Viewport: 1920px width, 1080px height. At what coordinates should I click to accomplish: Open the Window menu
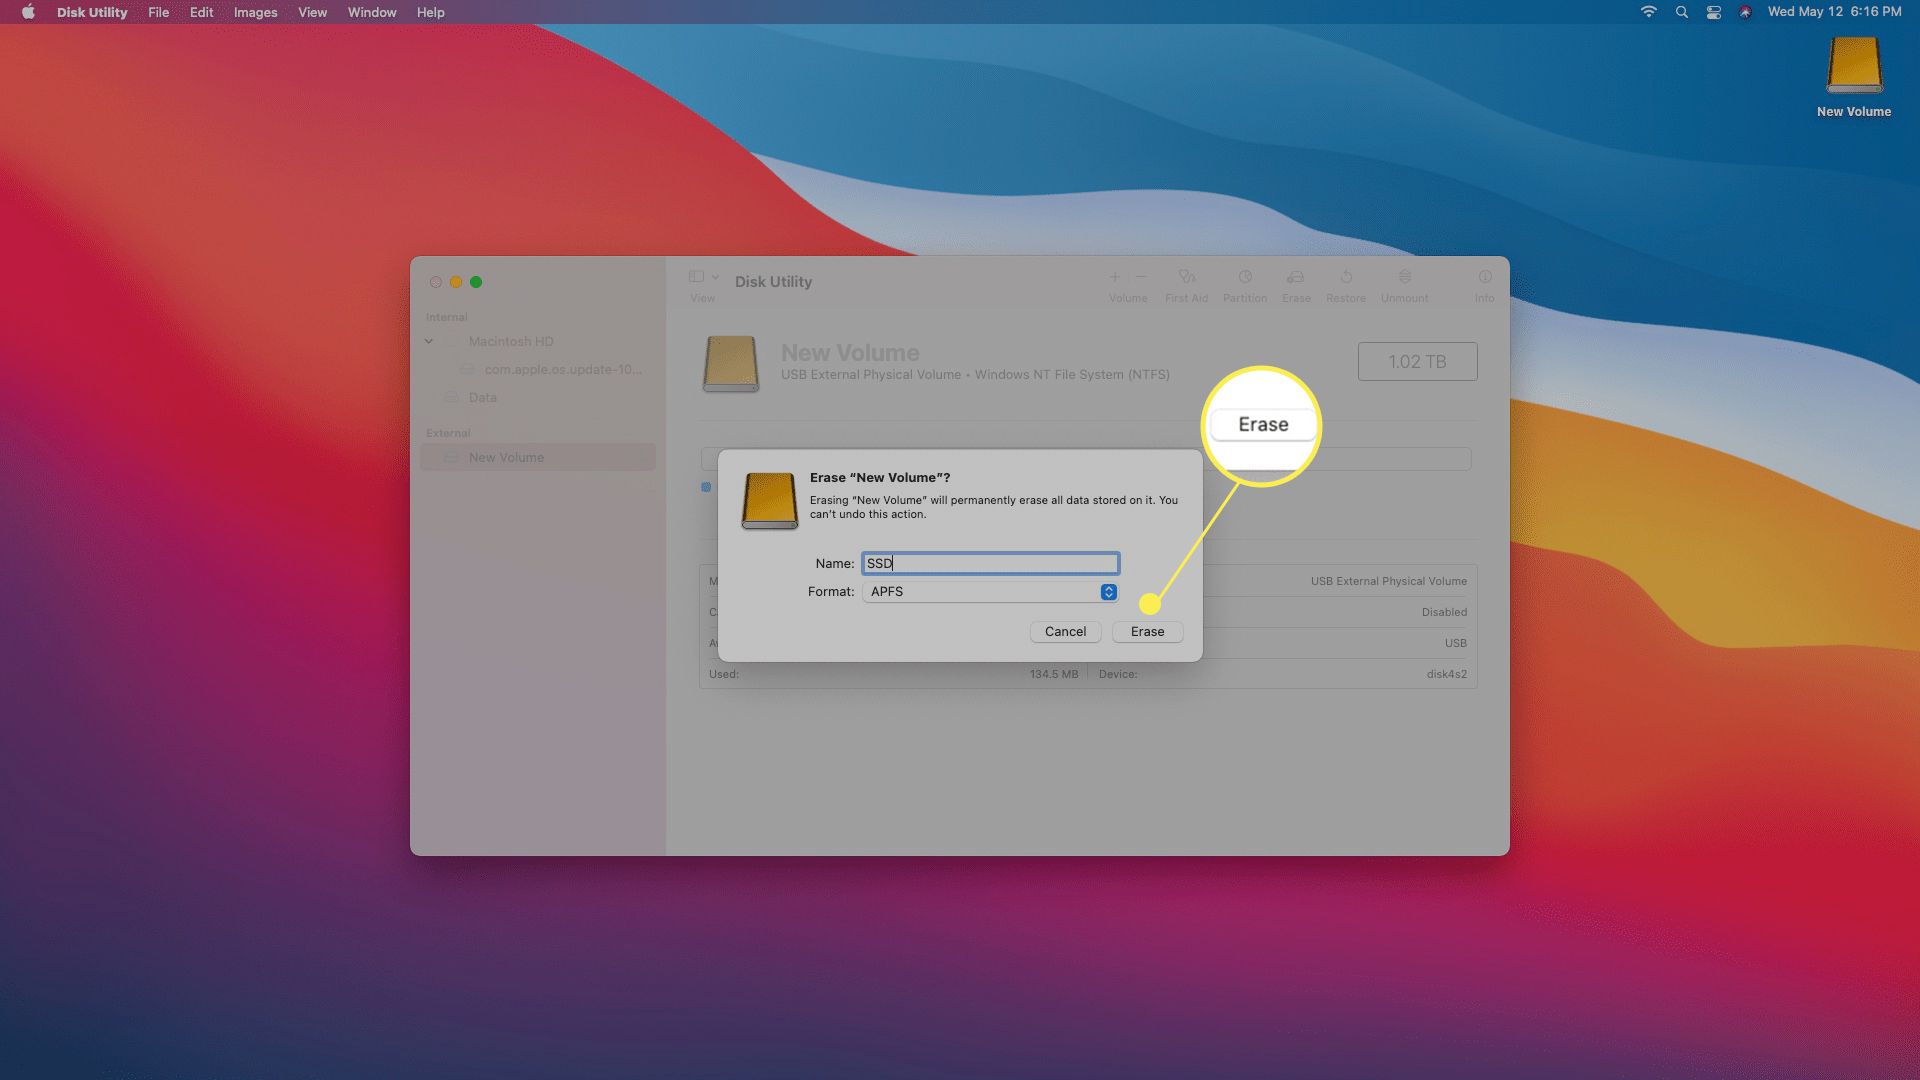372,12
